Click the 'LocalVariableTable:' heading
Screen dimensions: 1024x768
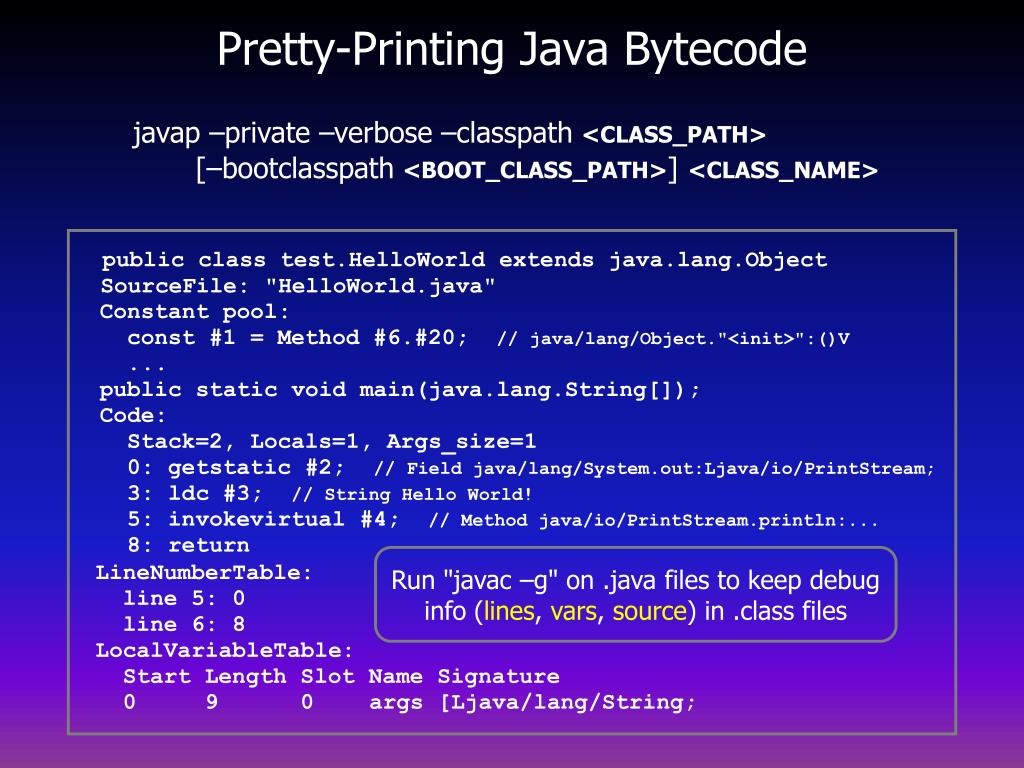(x=224, y=650)
